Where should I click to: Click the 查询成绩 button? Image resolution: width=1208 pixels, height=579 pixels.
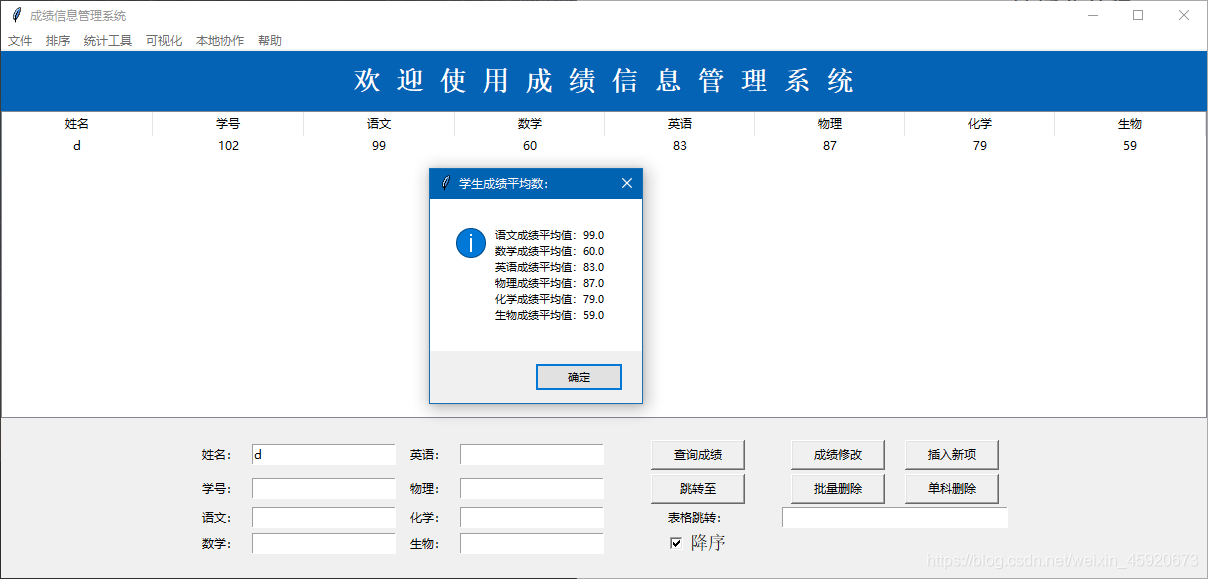pos(698,454)
